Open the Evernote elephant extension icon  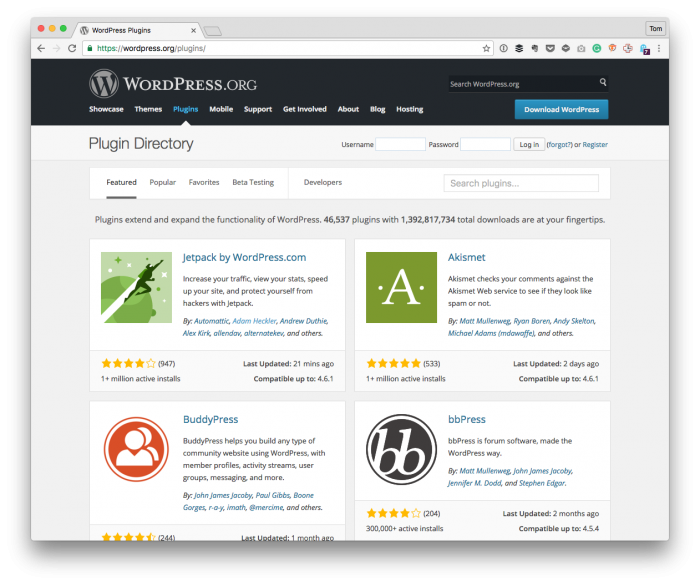(534, 48)
